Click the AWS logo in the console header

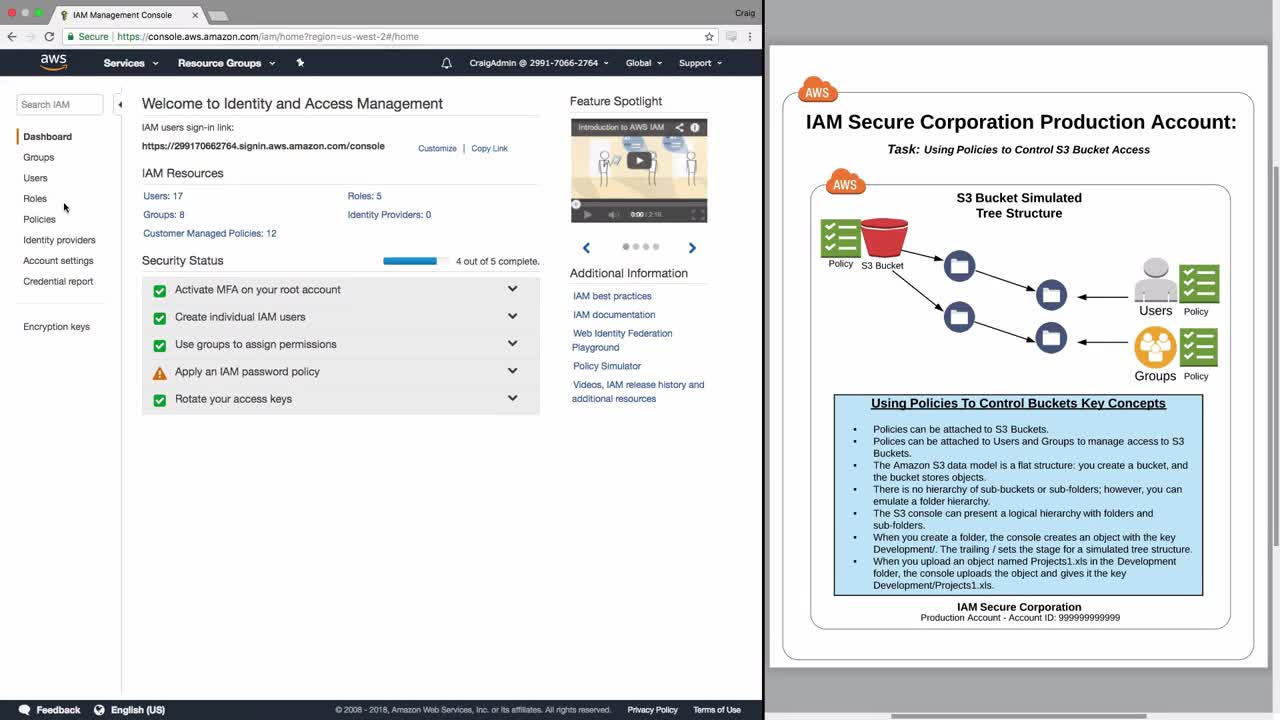(x=54, y=62)
